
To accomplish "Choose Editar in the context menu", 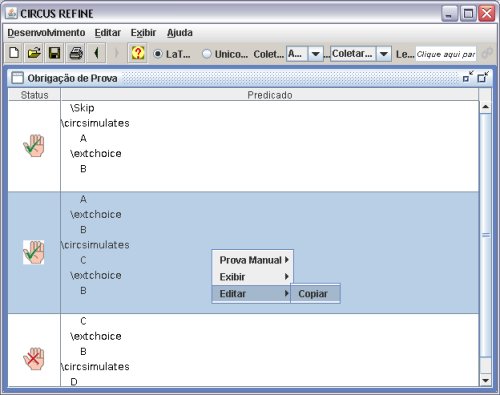I will coord(251,294).
